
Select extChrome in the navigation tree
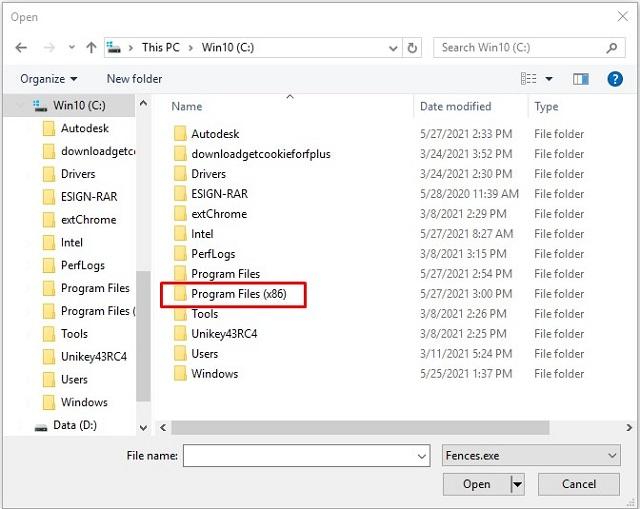89,220
